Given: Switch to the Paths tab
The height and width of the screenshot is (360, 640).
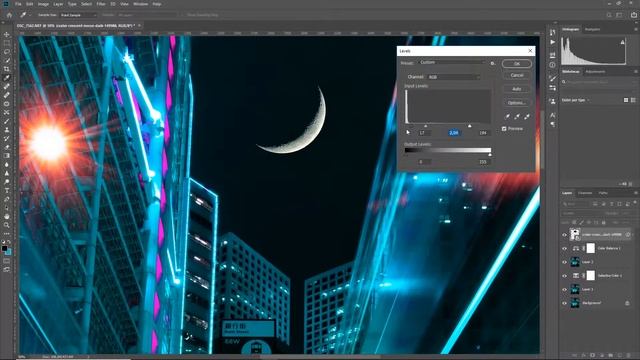Looking at the screenshot, I should click(603, 193).
